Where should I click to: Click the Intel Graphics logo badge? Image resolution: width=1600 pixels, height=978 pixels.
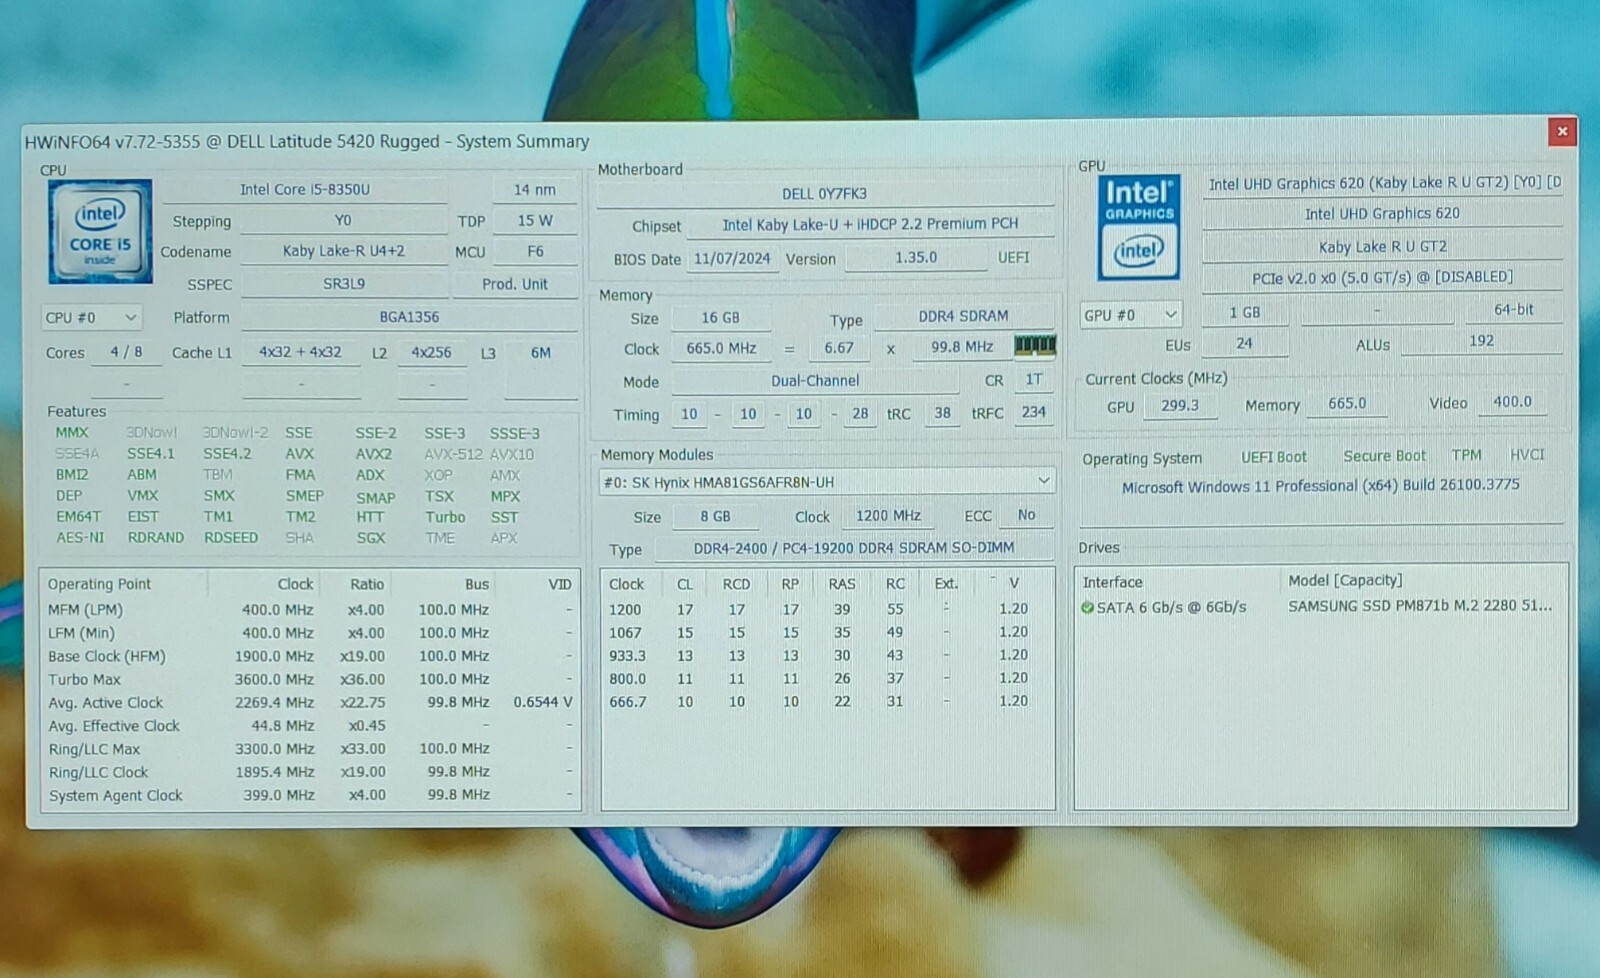(x=1139, y=228)
